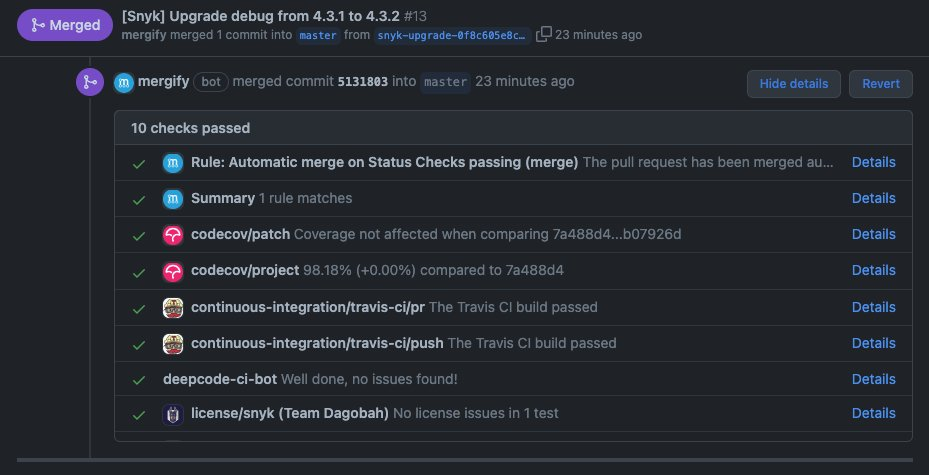Viewport: 929px width, 475px height.
Task: Open the codecov/project app icon
Action: point(173,271)
